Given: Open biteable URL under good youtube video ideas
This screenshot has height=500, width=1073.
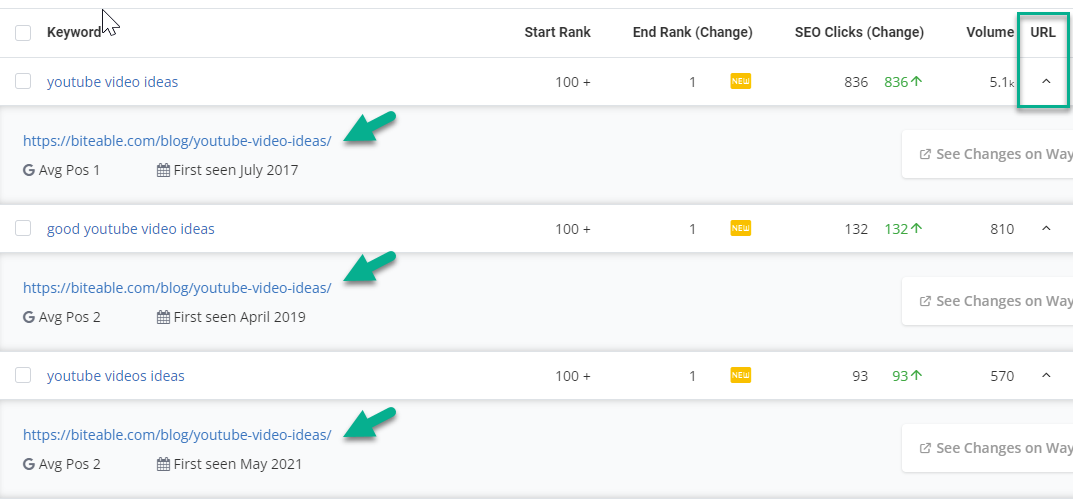Looking at the screenshot, I should click(177, 288).
